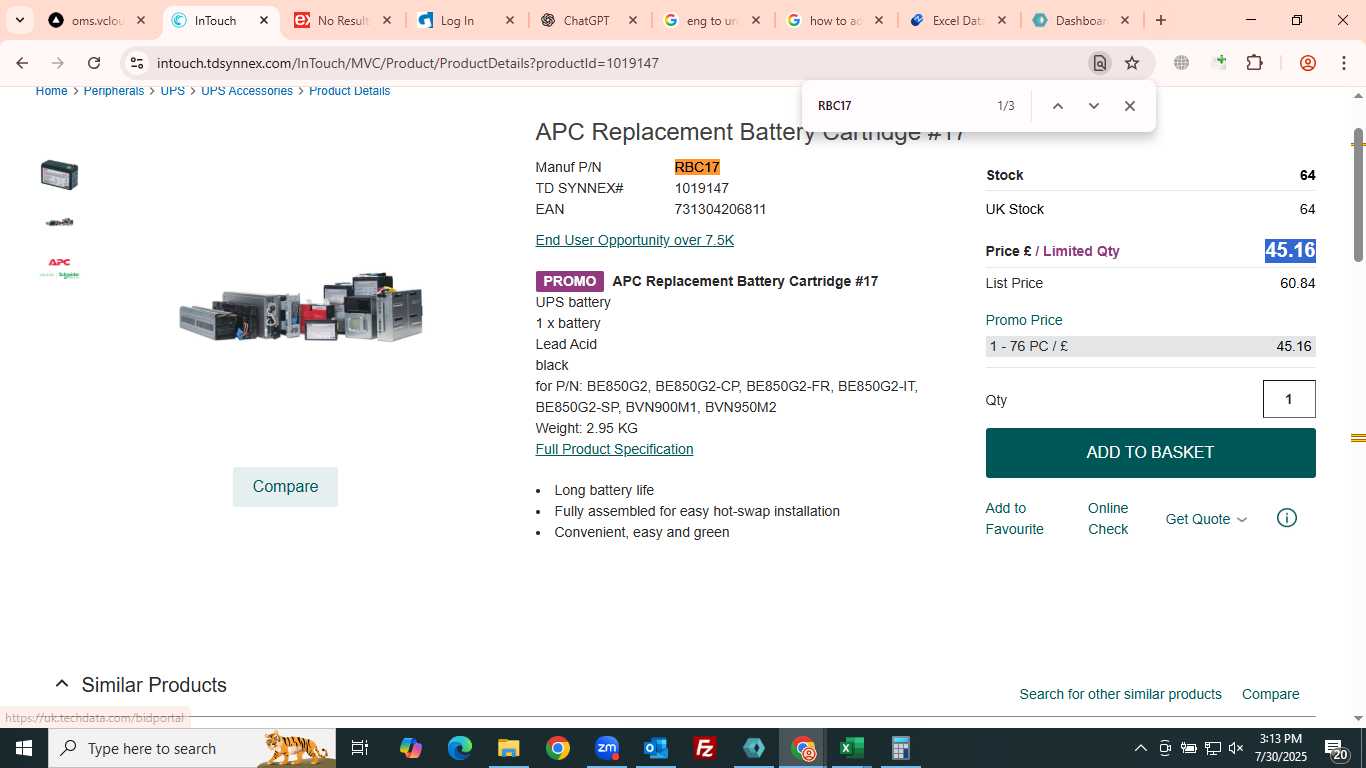Click the Qty input field
This screenshot has width=1366, height=768.
(1289, 399)
